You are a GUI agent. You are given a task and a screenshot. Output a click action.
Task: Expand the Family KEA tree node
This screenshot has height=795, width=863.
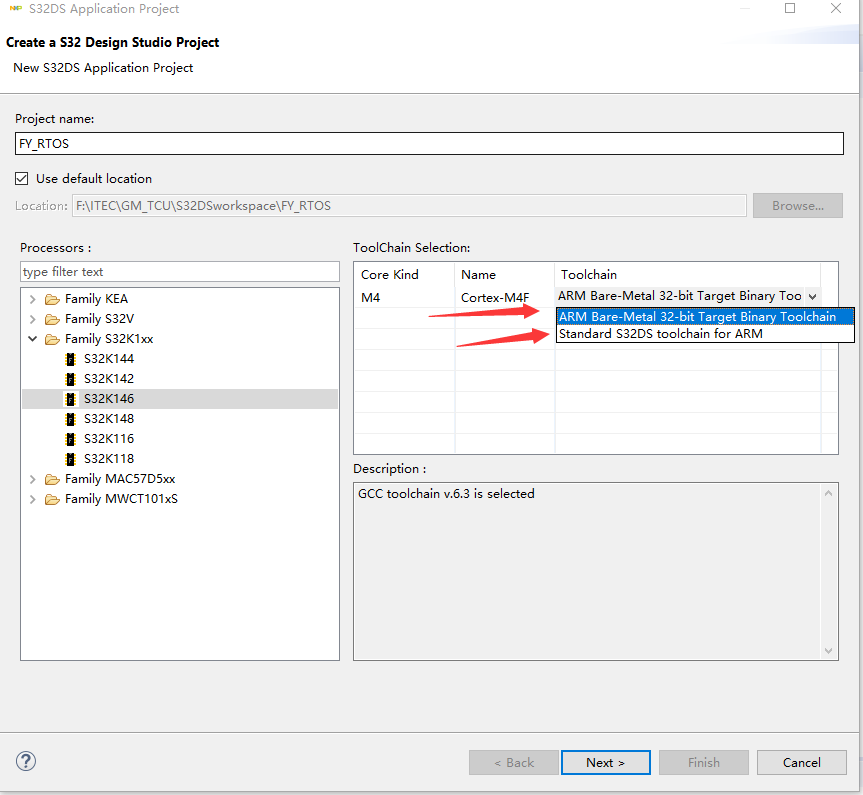32,299
